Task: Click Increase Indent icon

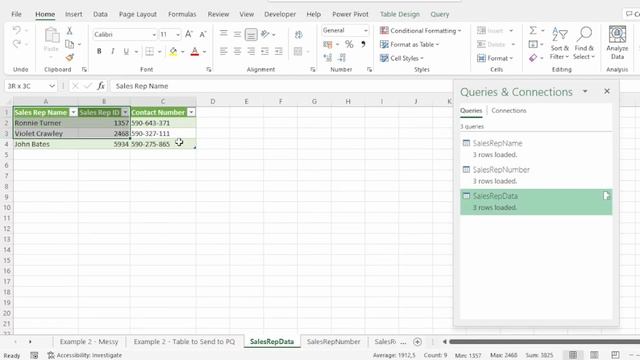Action: pyautogui.click(x=279, y=51)
